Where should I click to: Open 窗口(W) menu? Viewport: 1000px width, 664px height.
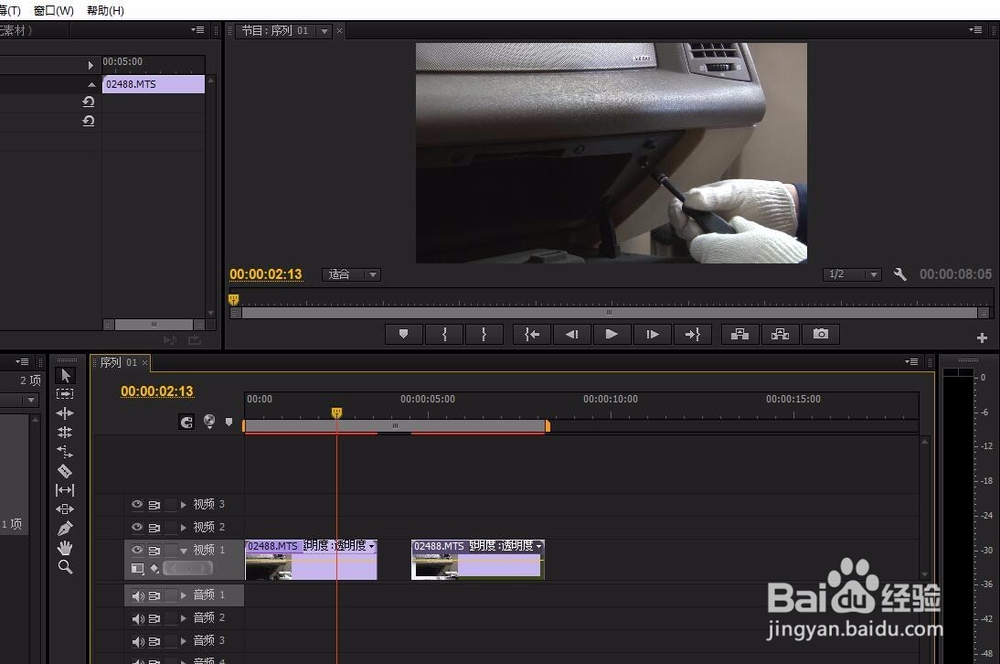54,11
